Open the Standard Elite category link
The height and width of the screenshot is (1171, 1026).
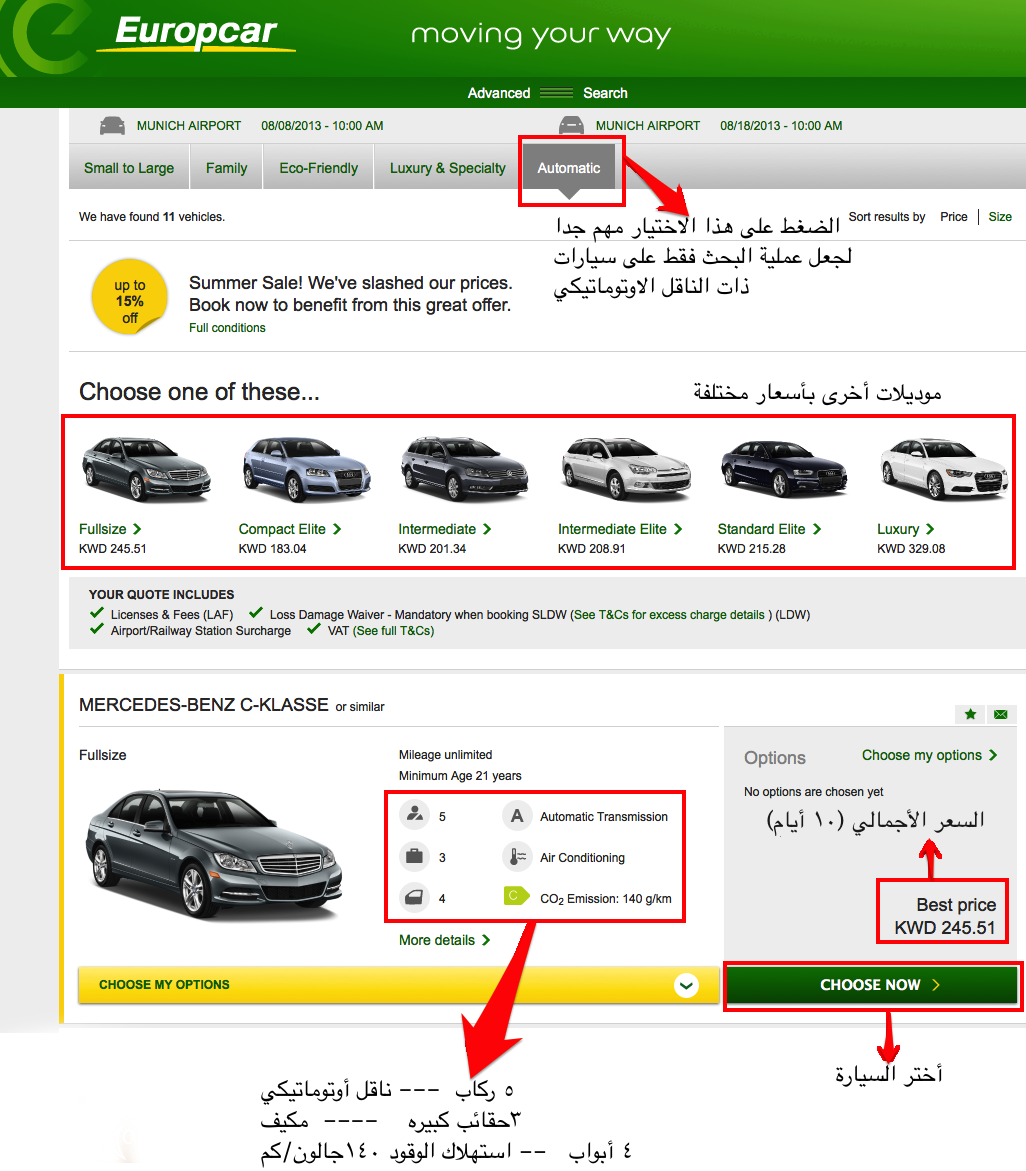(769, 529)
